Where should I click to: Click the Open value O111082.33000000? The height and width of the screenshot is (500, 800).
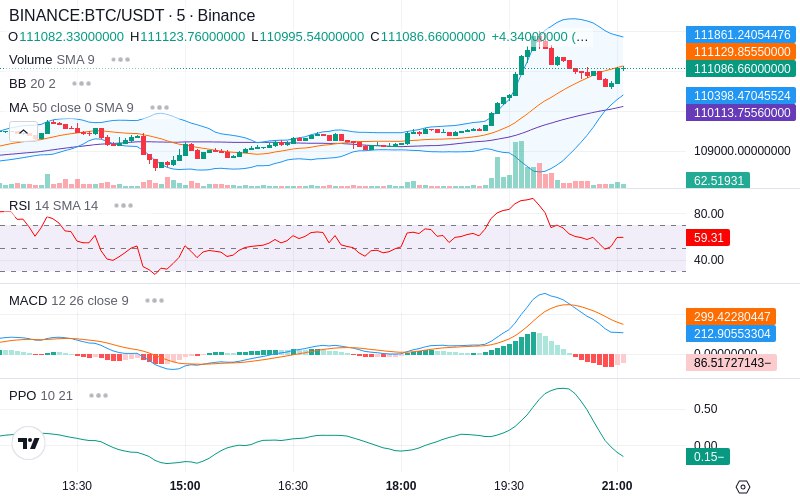coord(66,37)
